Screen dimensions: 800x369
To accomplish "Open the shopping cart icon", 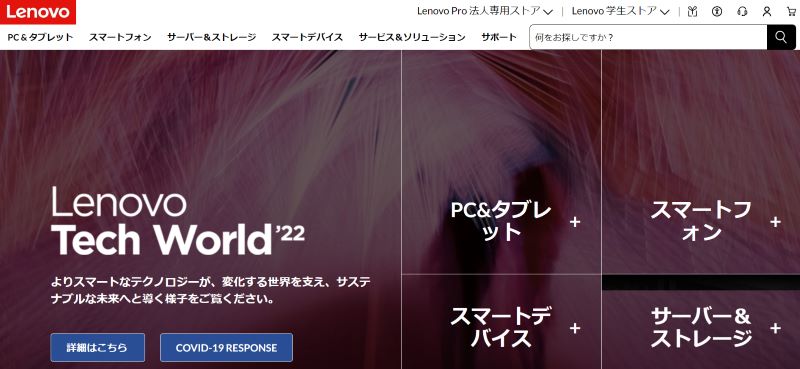I will pos(791,11).
